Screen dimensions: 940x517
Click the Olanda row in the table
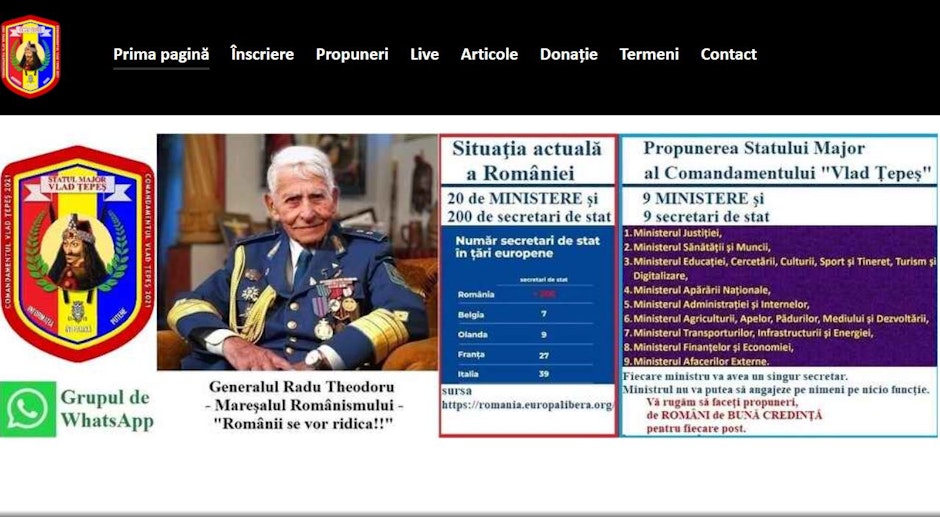tap(526, 335)
